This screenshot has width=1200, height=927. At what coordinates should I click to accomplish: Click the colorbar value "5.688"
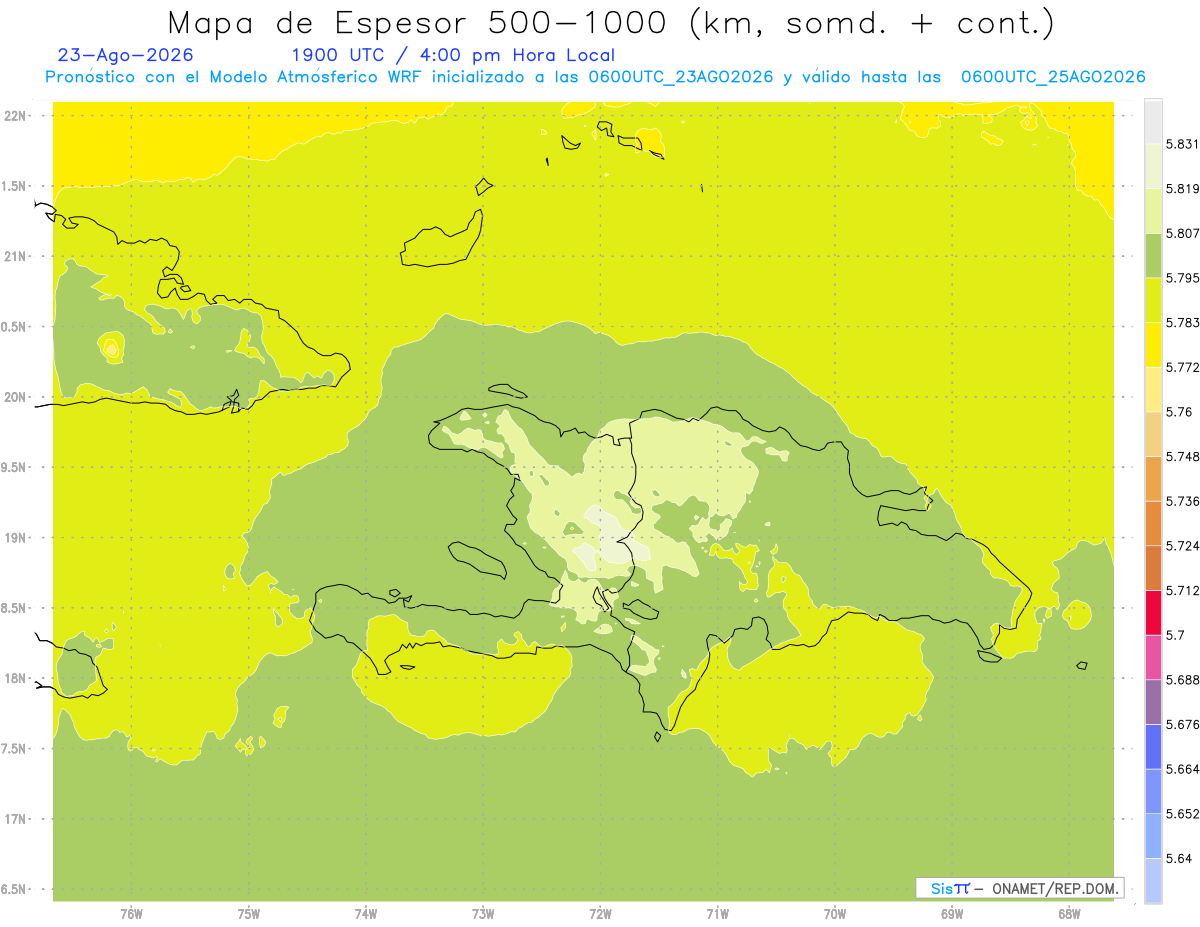(1183, 680)
